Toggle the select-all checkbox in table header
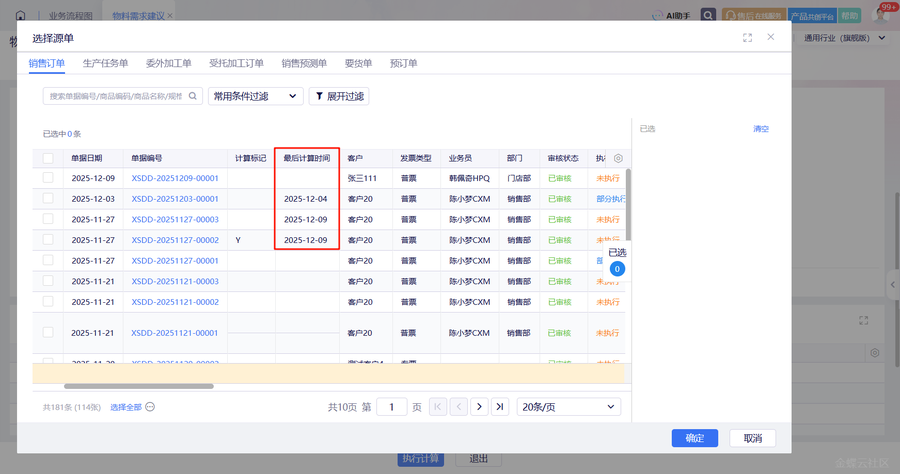The height and width of the screenshot is (474, 900). tap(48, 158)
